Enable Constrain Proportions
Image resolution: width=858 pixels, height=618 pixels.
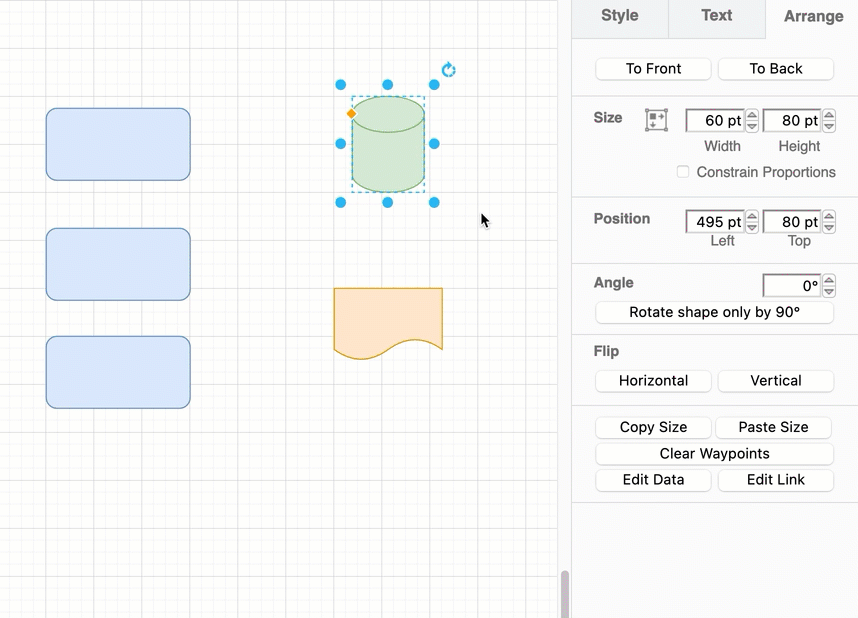click(x=682, y=171)
